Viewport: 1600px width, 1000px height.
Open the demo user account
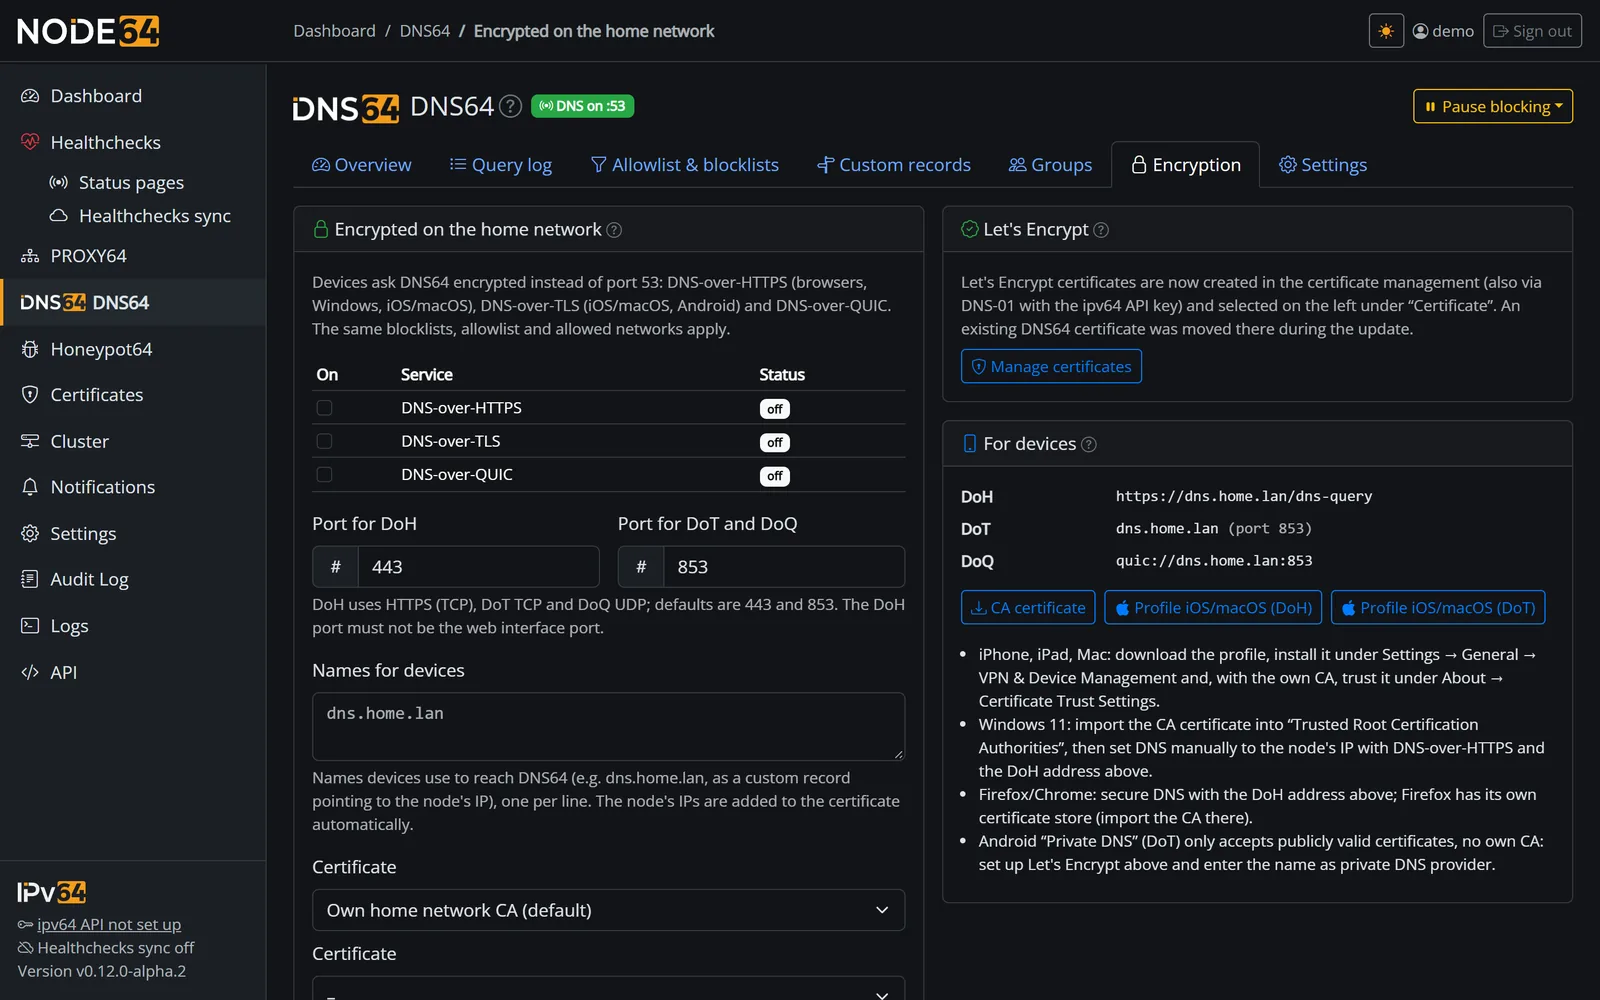coord(1443,31)
